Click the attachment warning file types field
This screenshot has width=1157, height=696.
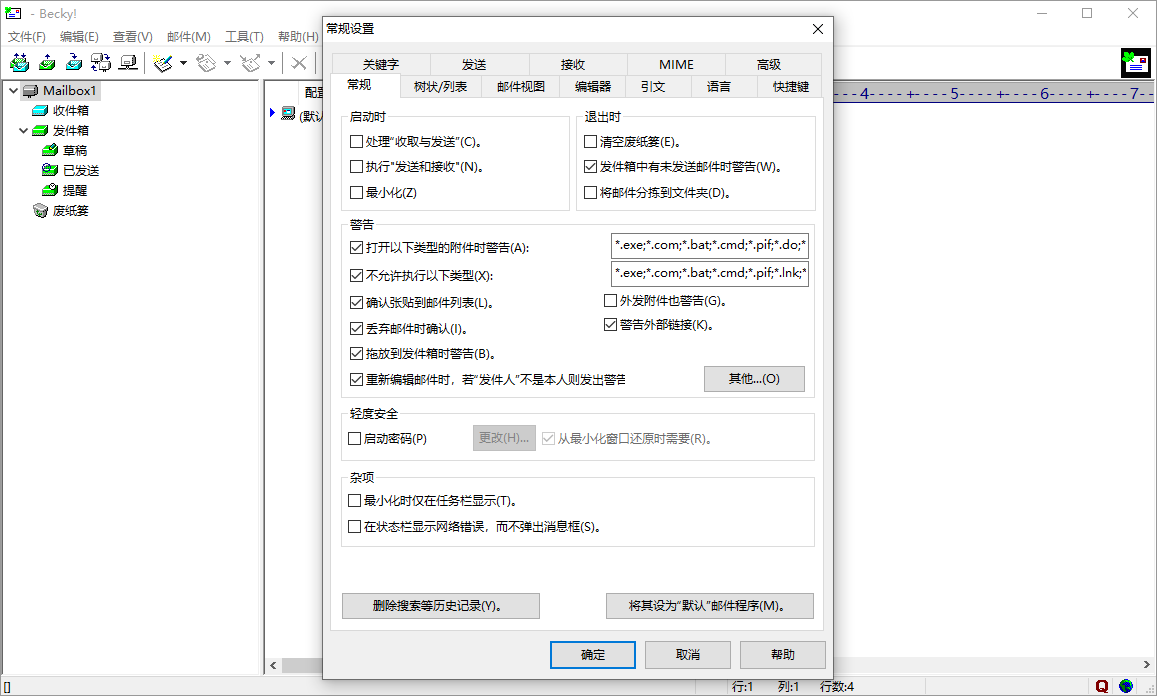coord(710,245)
